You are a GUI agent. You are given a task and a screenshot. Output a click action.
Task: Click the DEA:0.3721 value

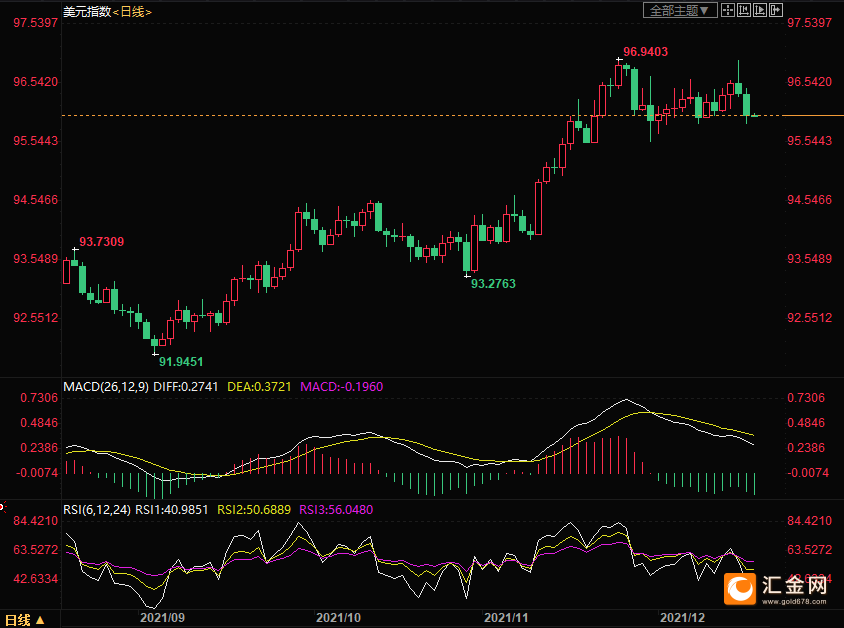[x=259, y=386]
